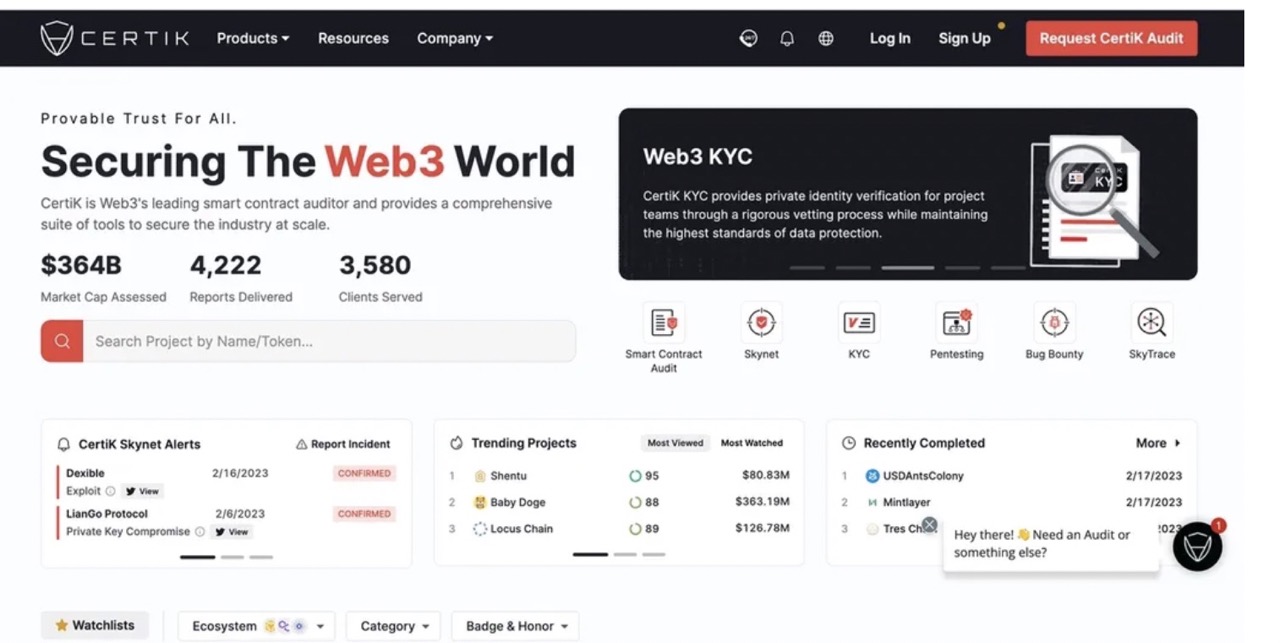Select the Most Viewed tab
This screenshot has height=643, width=1280.
point(675,443)
